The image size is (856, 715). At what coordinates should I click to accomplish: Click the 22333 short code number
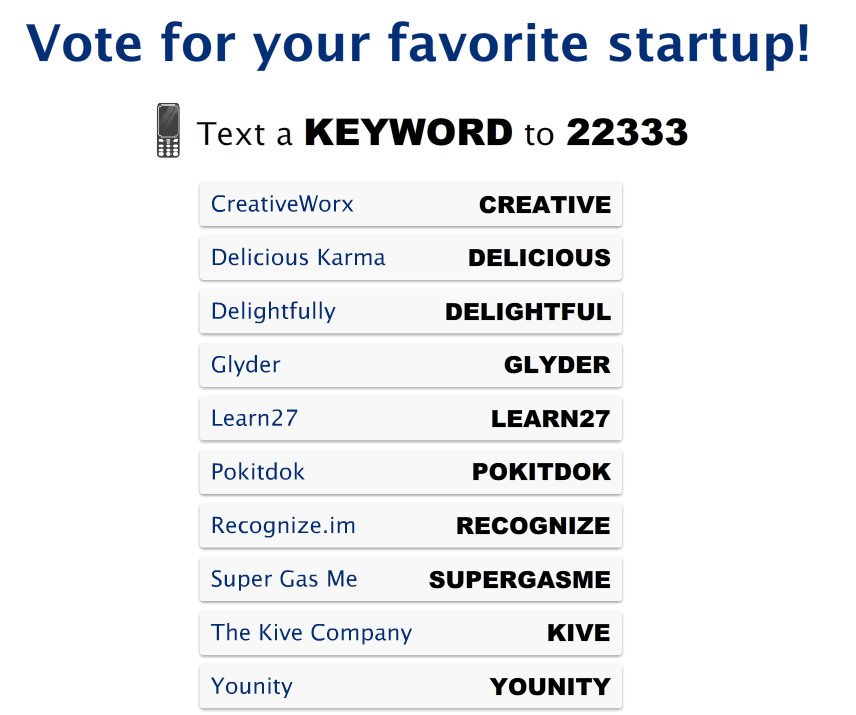click(x=627, y=133)
